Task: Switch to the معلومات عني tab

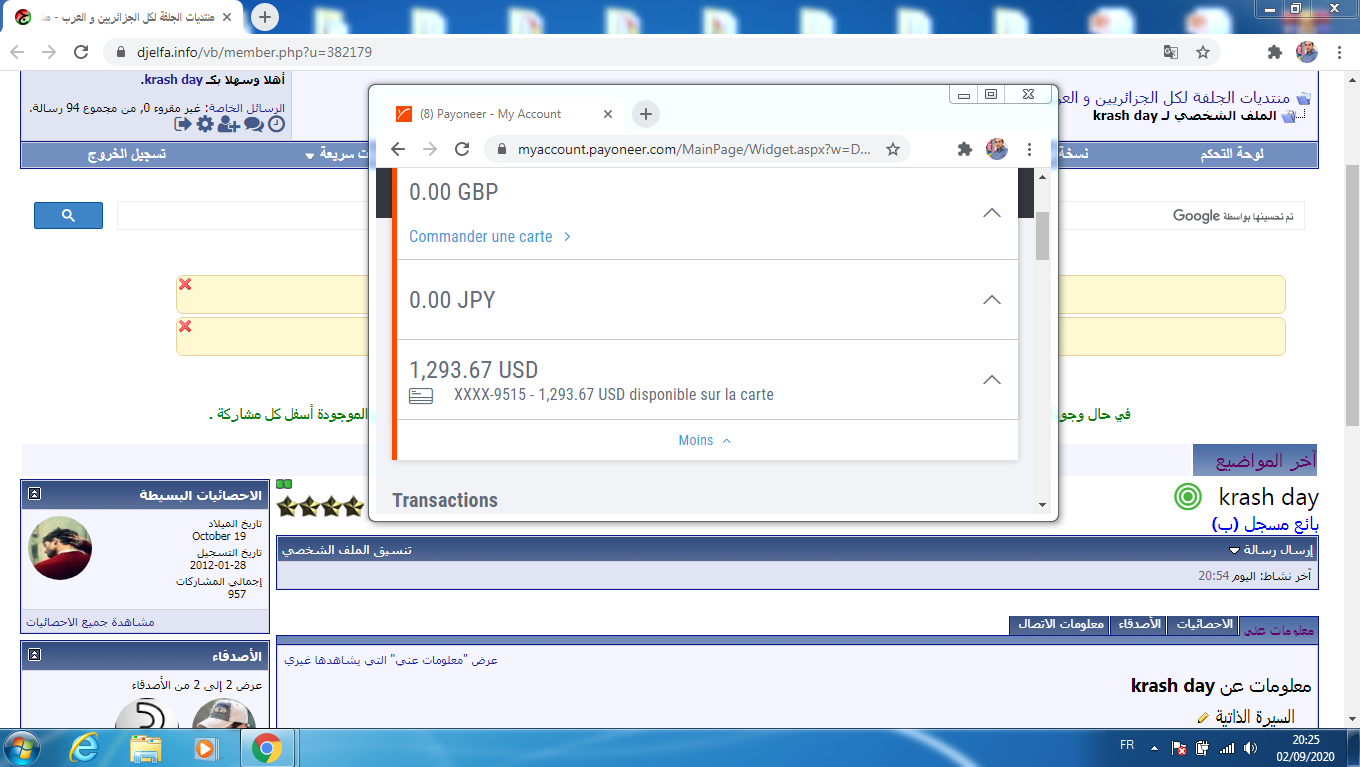Action: point(1279,629)
